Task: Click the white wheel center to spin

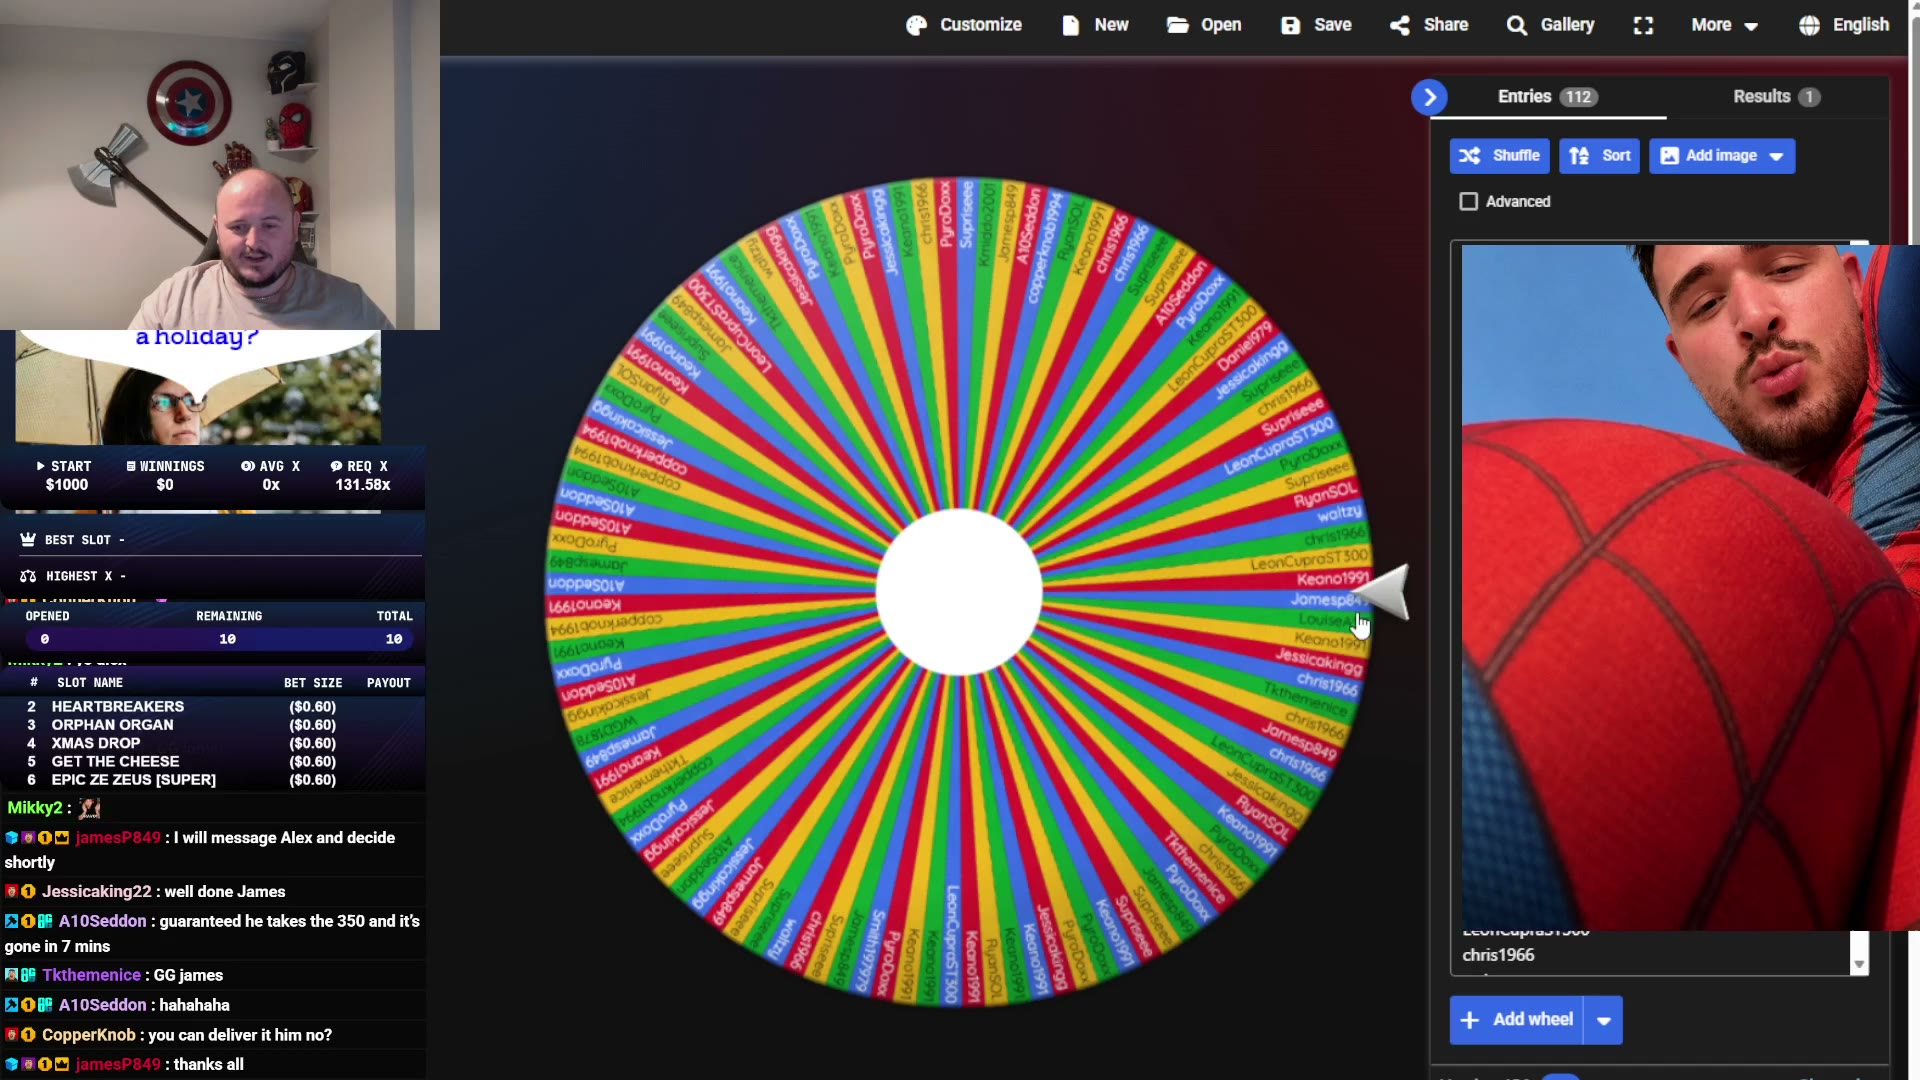Action: coord(959,592)
